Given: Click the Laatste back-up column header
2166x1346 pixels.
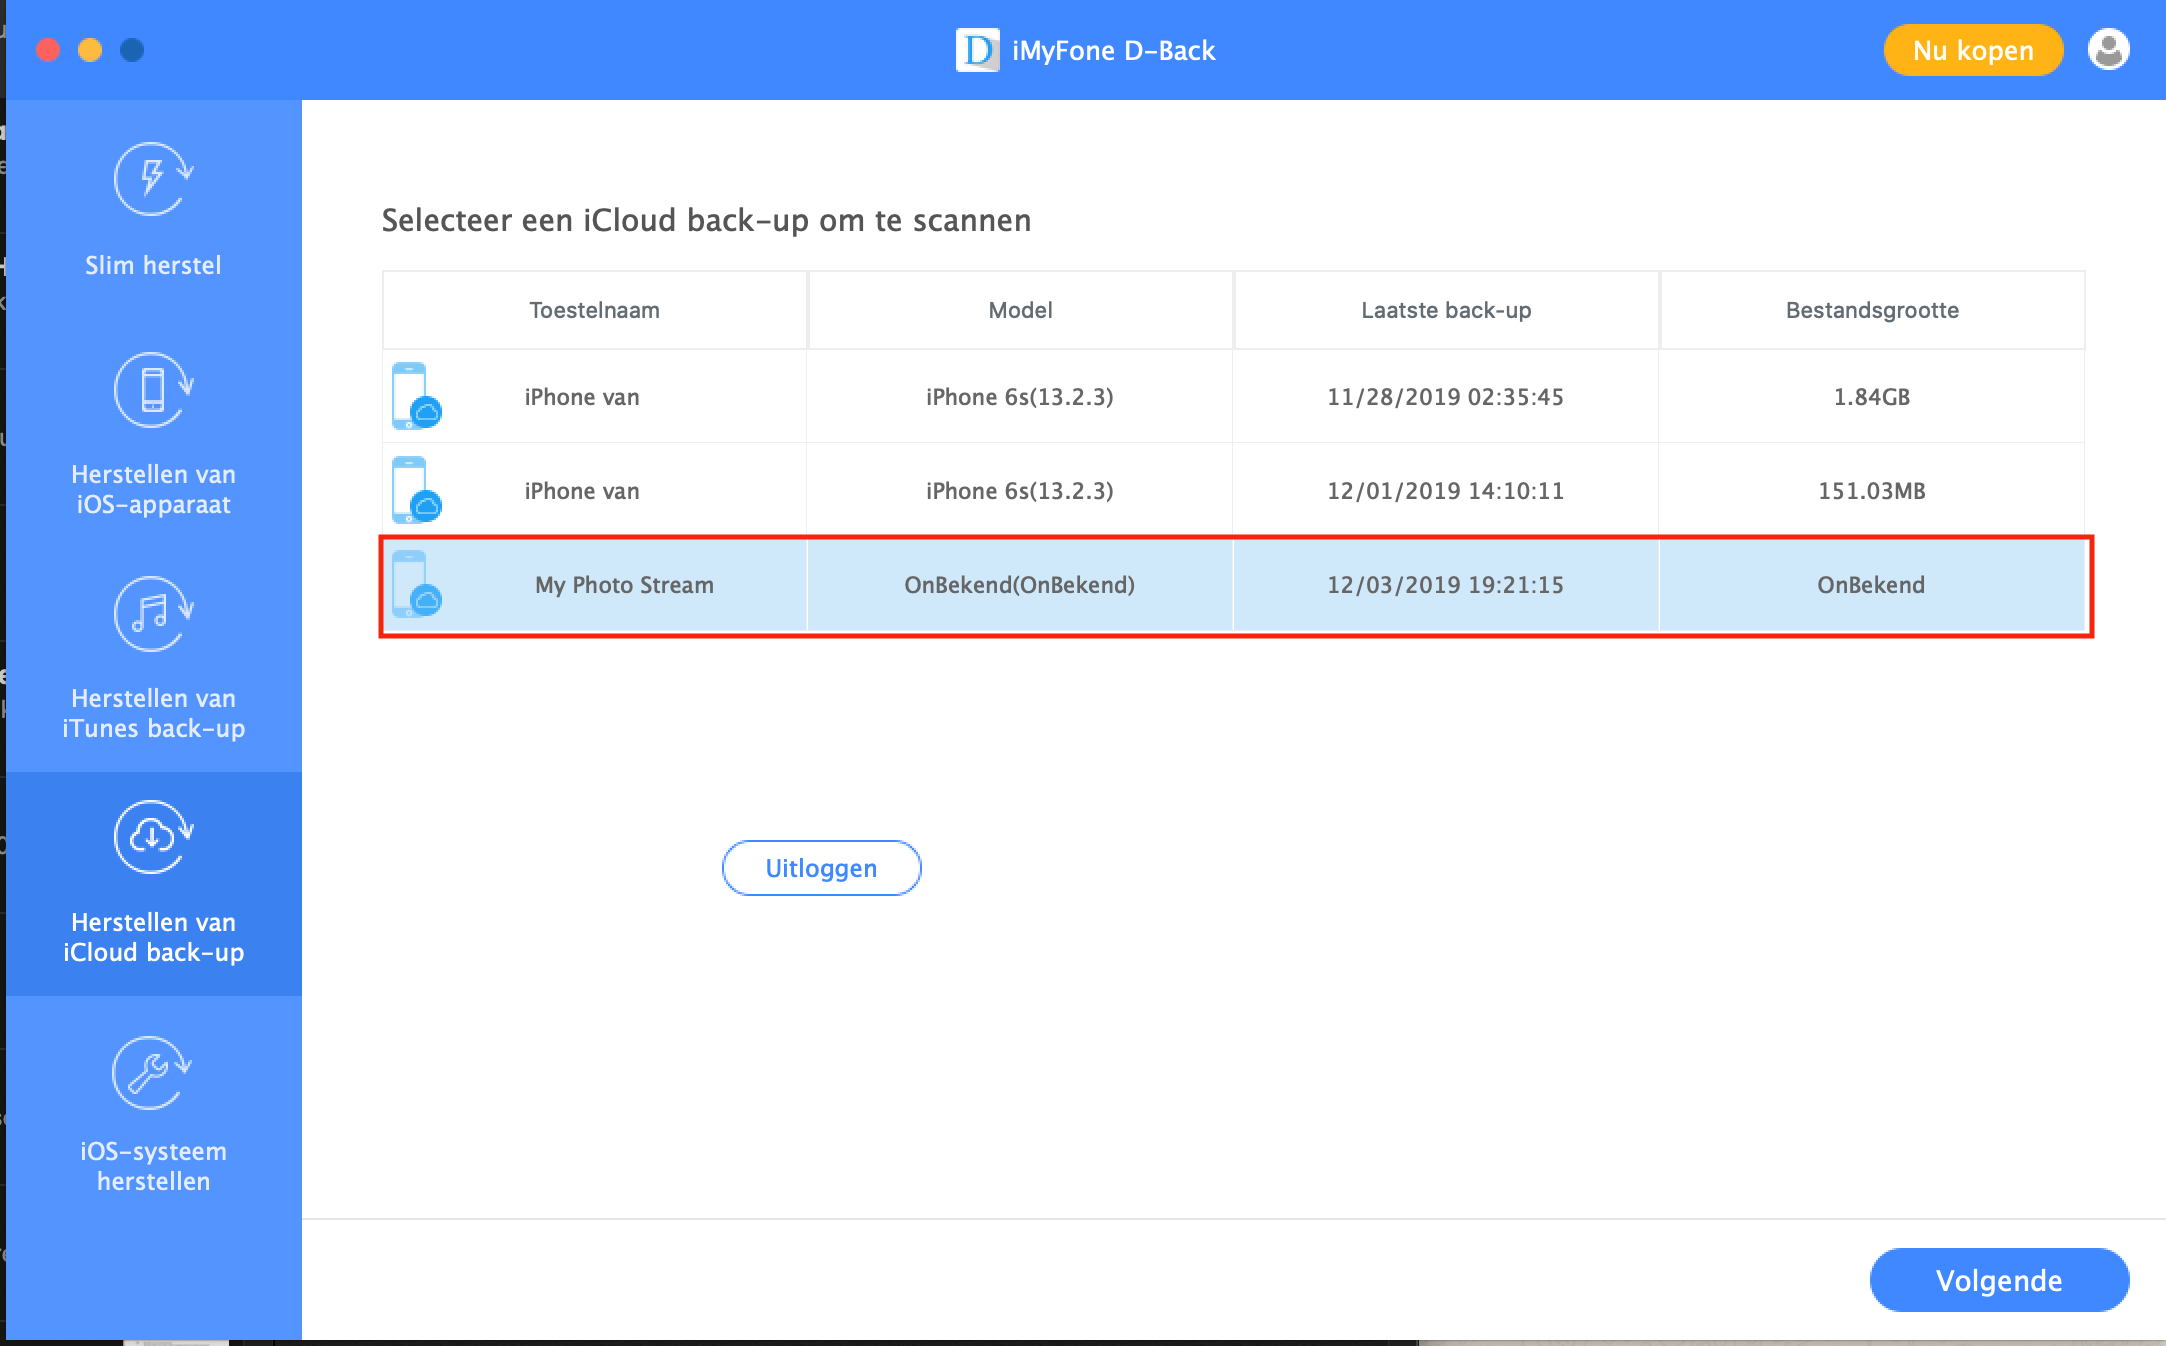Looking at the screenshot, I should coord(1445,310).
